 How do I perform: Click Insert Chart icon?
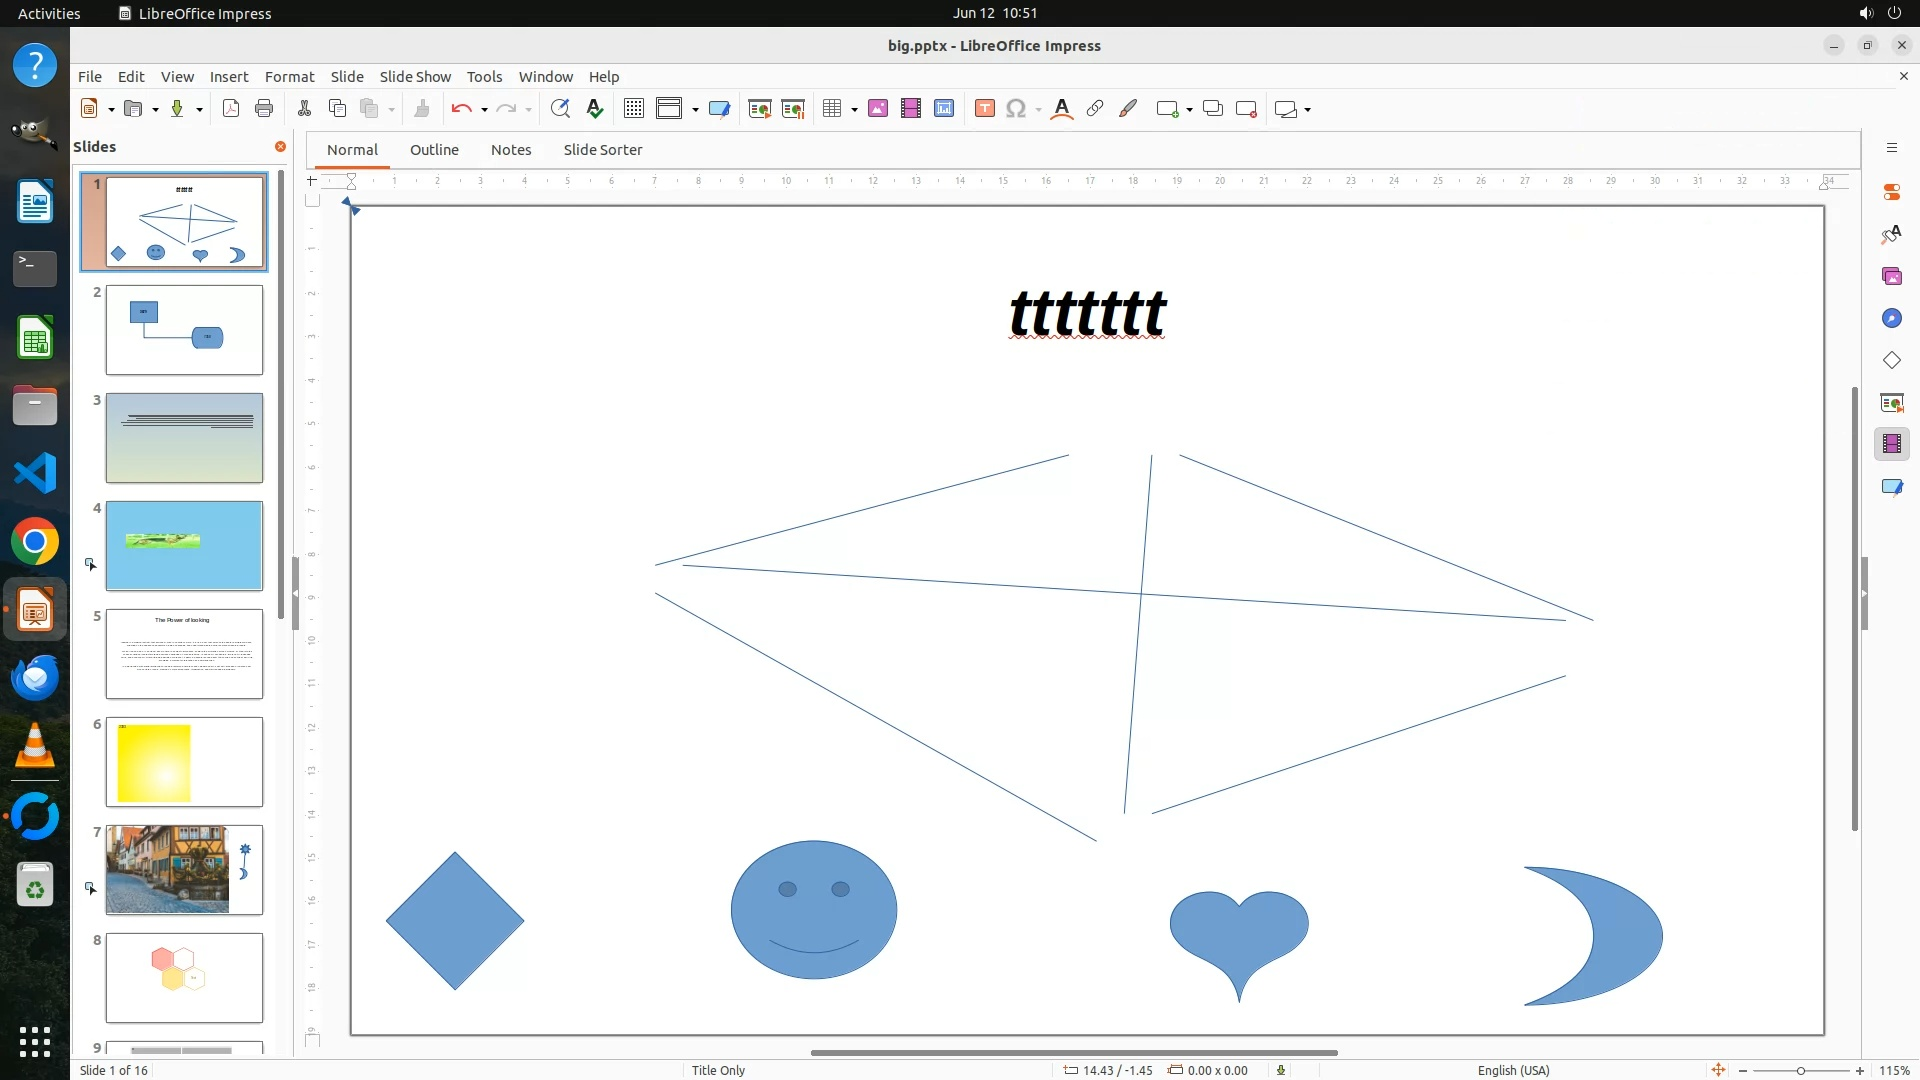[x=944, y=109]
